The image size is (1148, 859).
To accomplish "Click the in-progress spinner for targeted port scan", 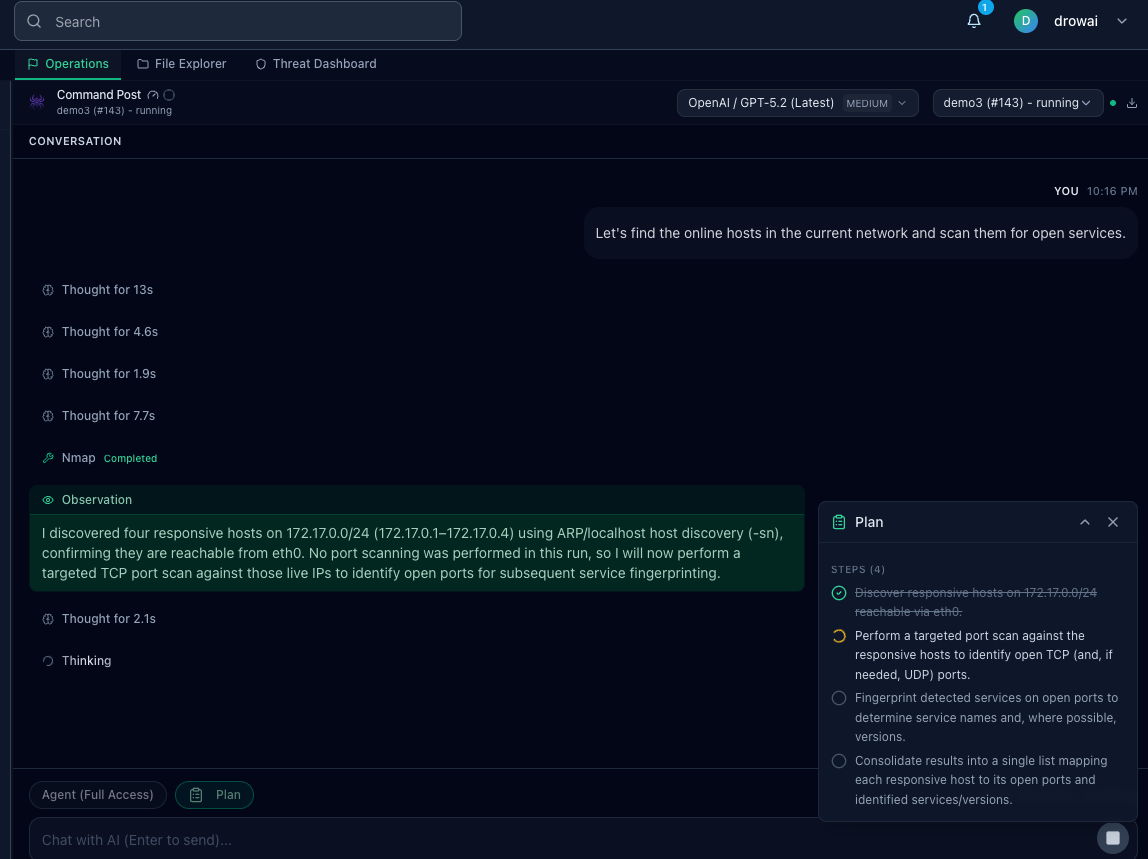I will point(839,636).
